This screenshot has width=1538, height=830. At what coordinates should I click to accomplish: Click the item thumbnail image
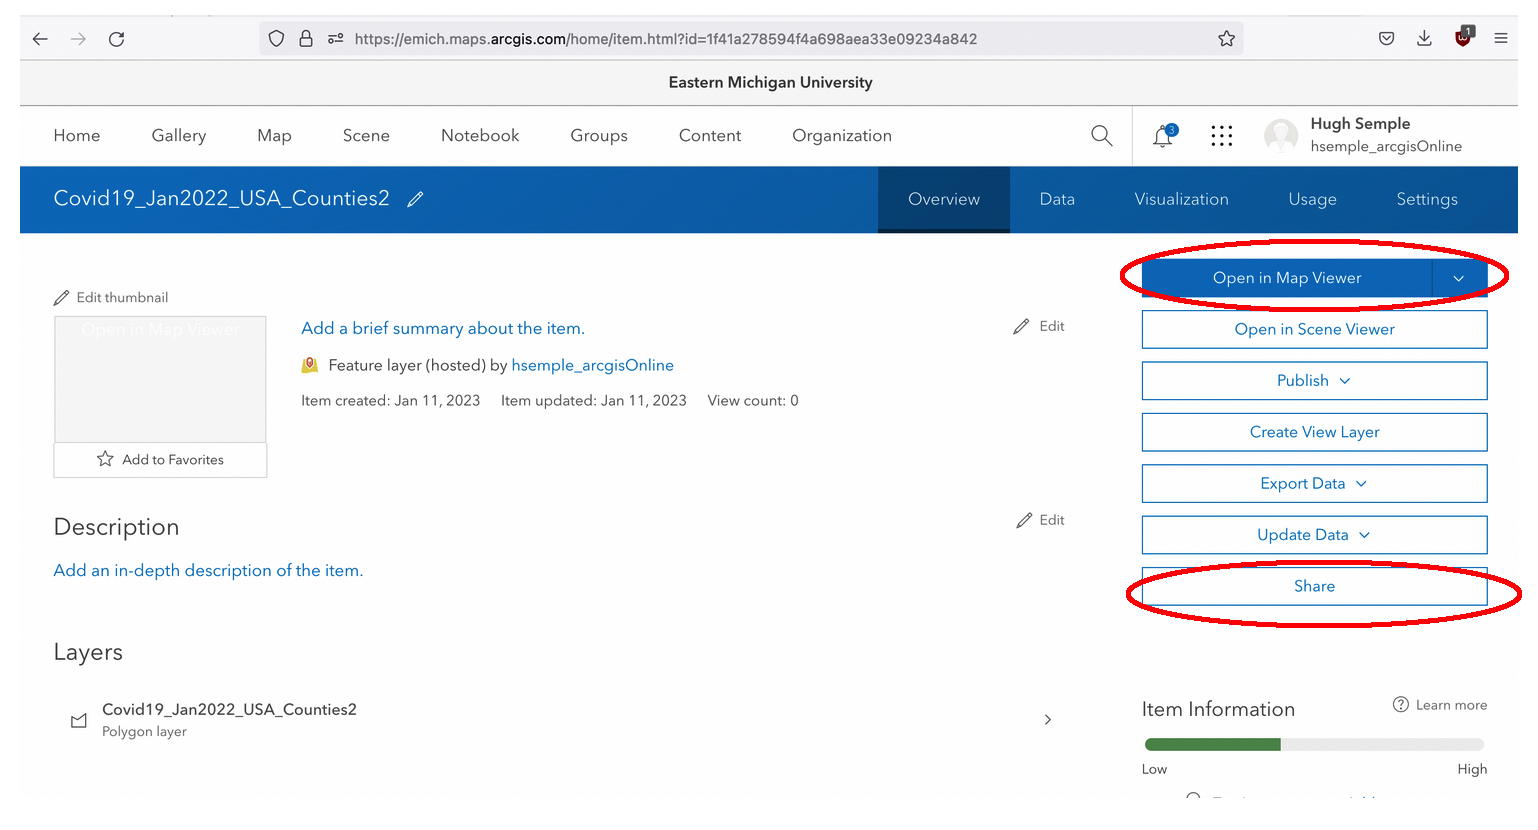point(160,379)
